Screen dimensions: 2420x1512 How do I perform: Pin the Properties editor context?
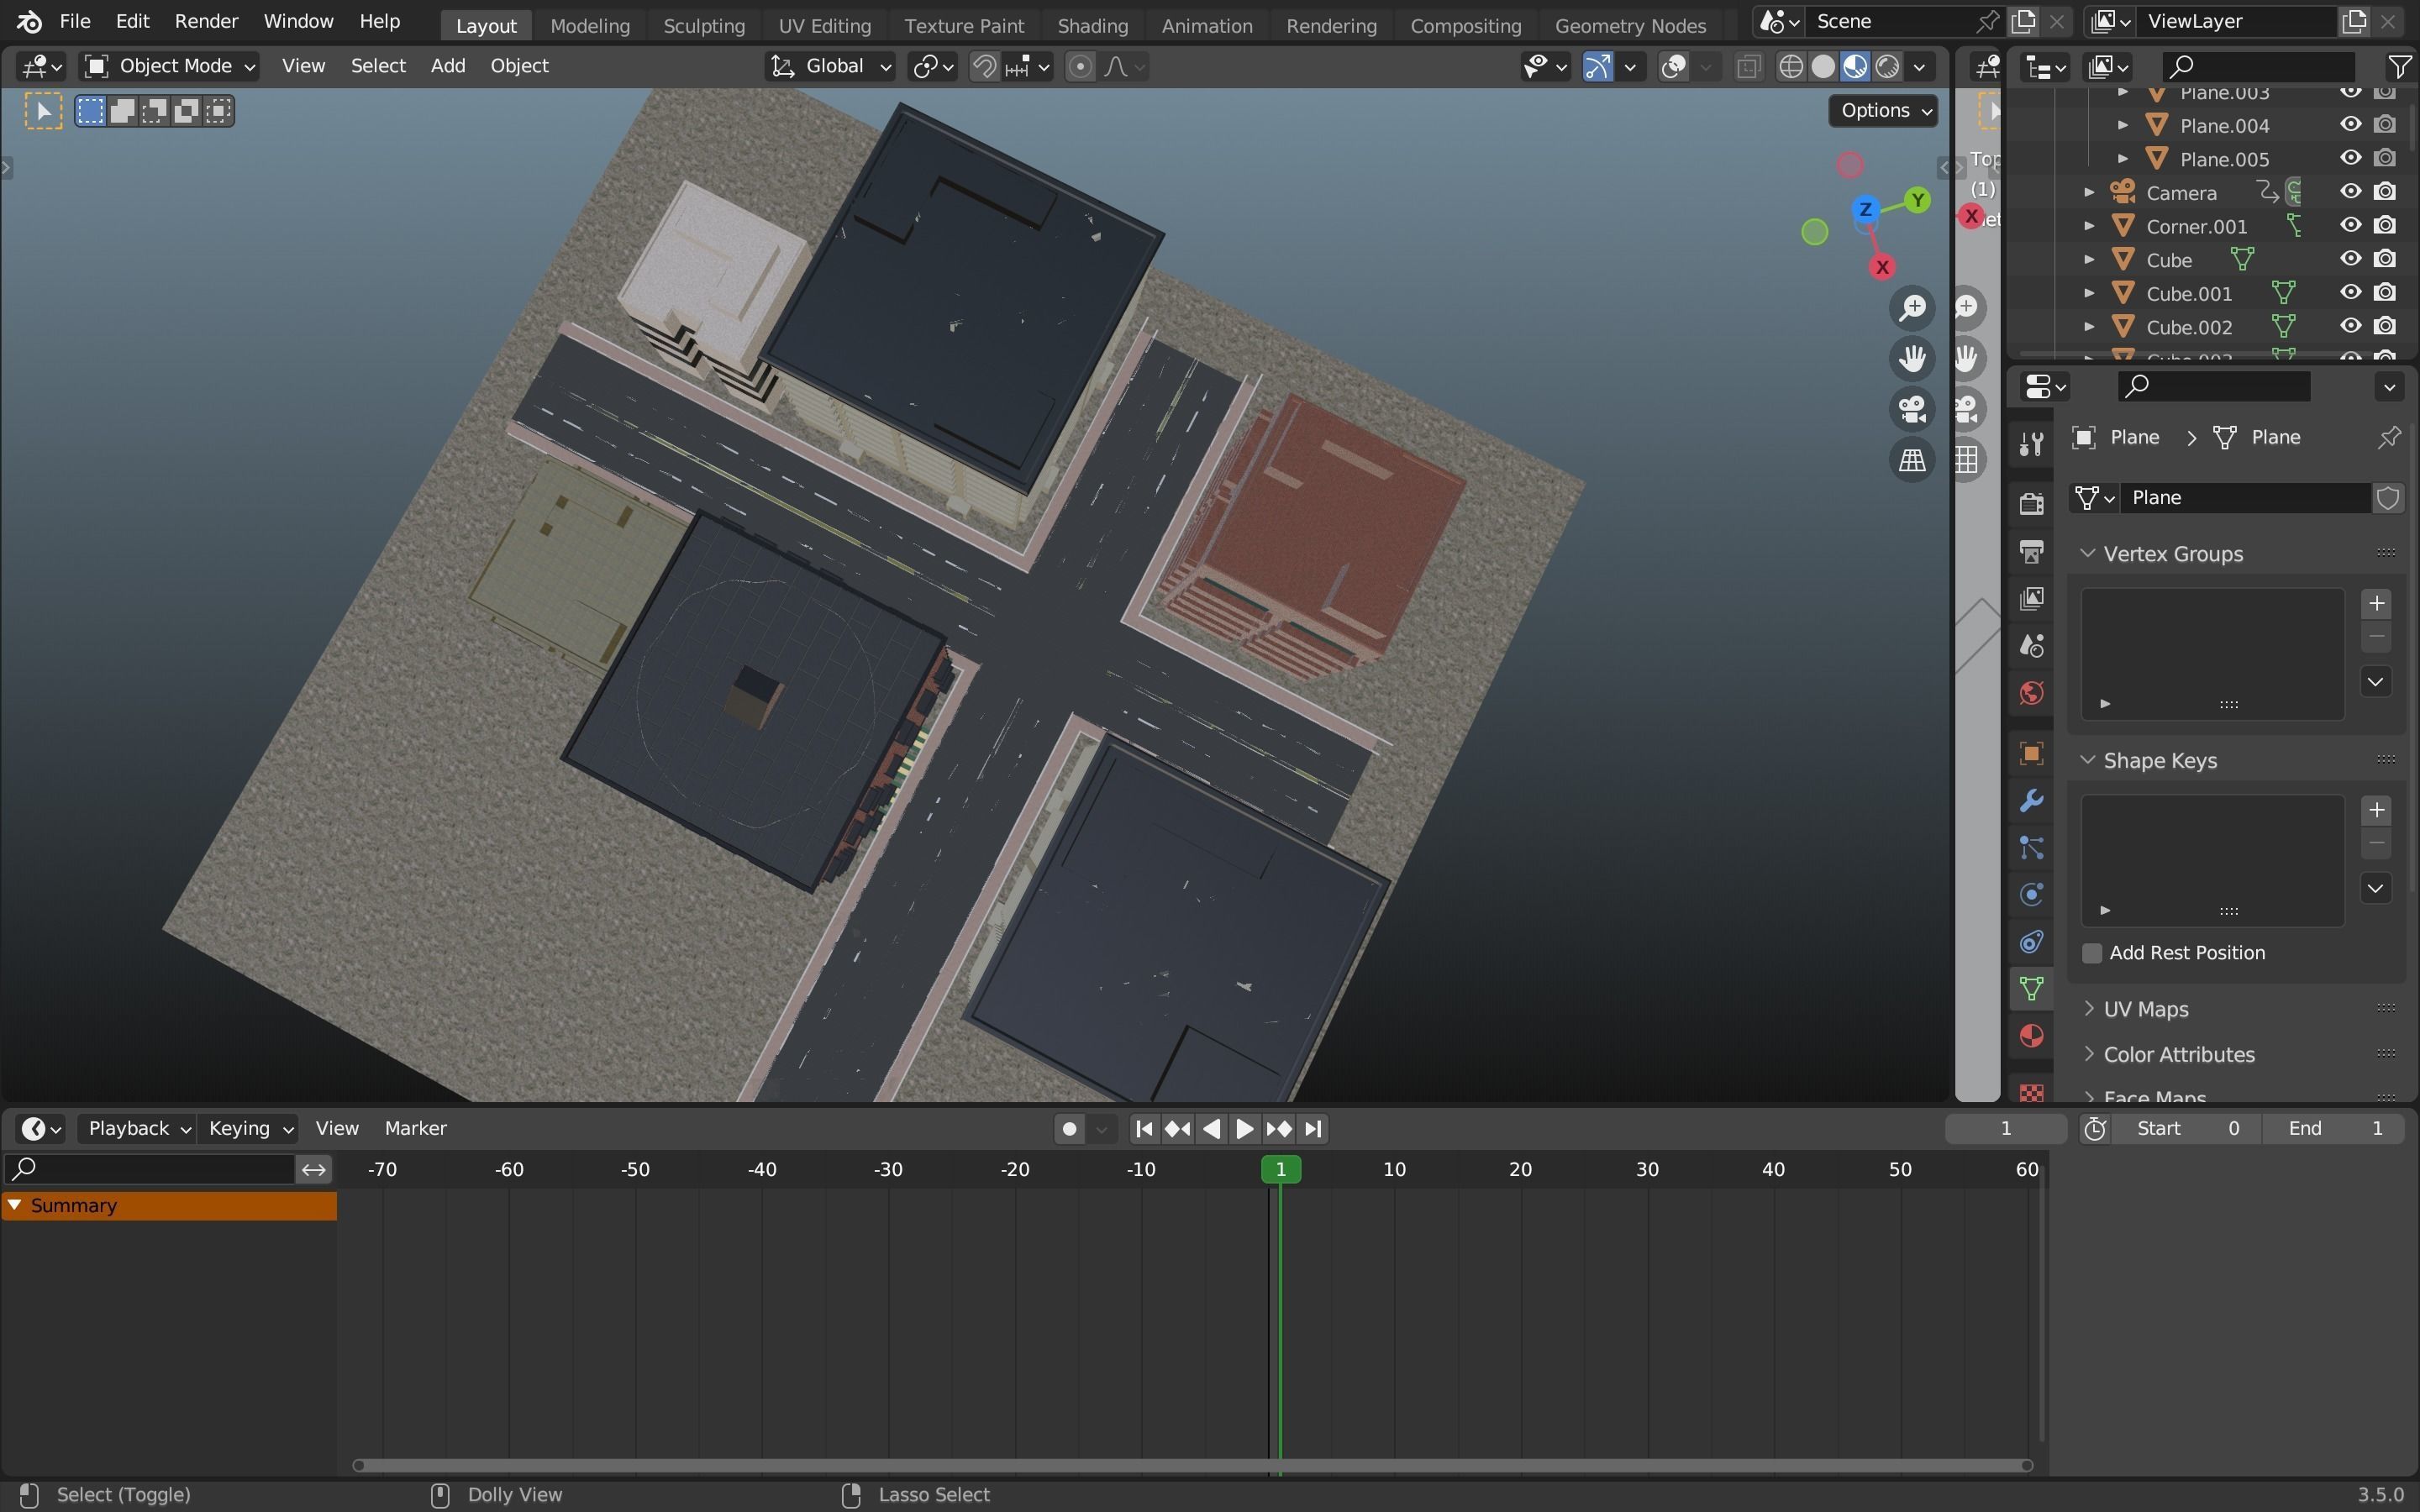pyautogui.click(x=2389, y=437)
